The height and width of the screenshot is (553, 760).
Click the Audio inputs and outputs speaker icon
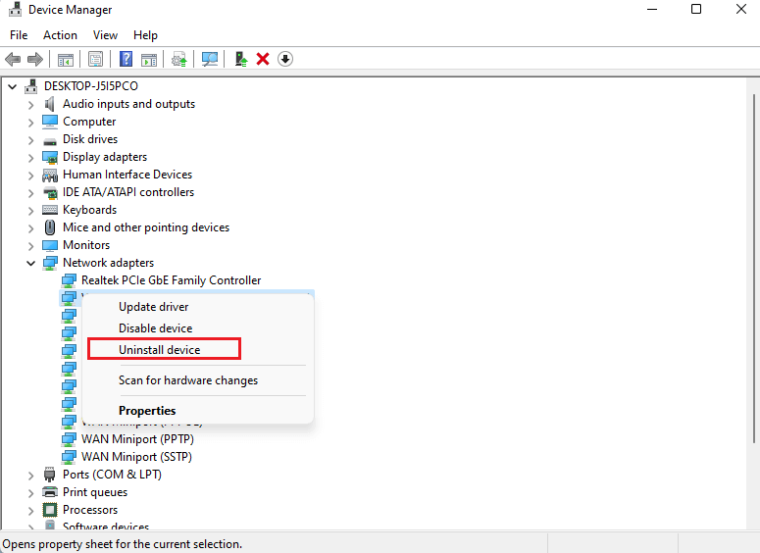click(49, 104)
